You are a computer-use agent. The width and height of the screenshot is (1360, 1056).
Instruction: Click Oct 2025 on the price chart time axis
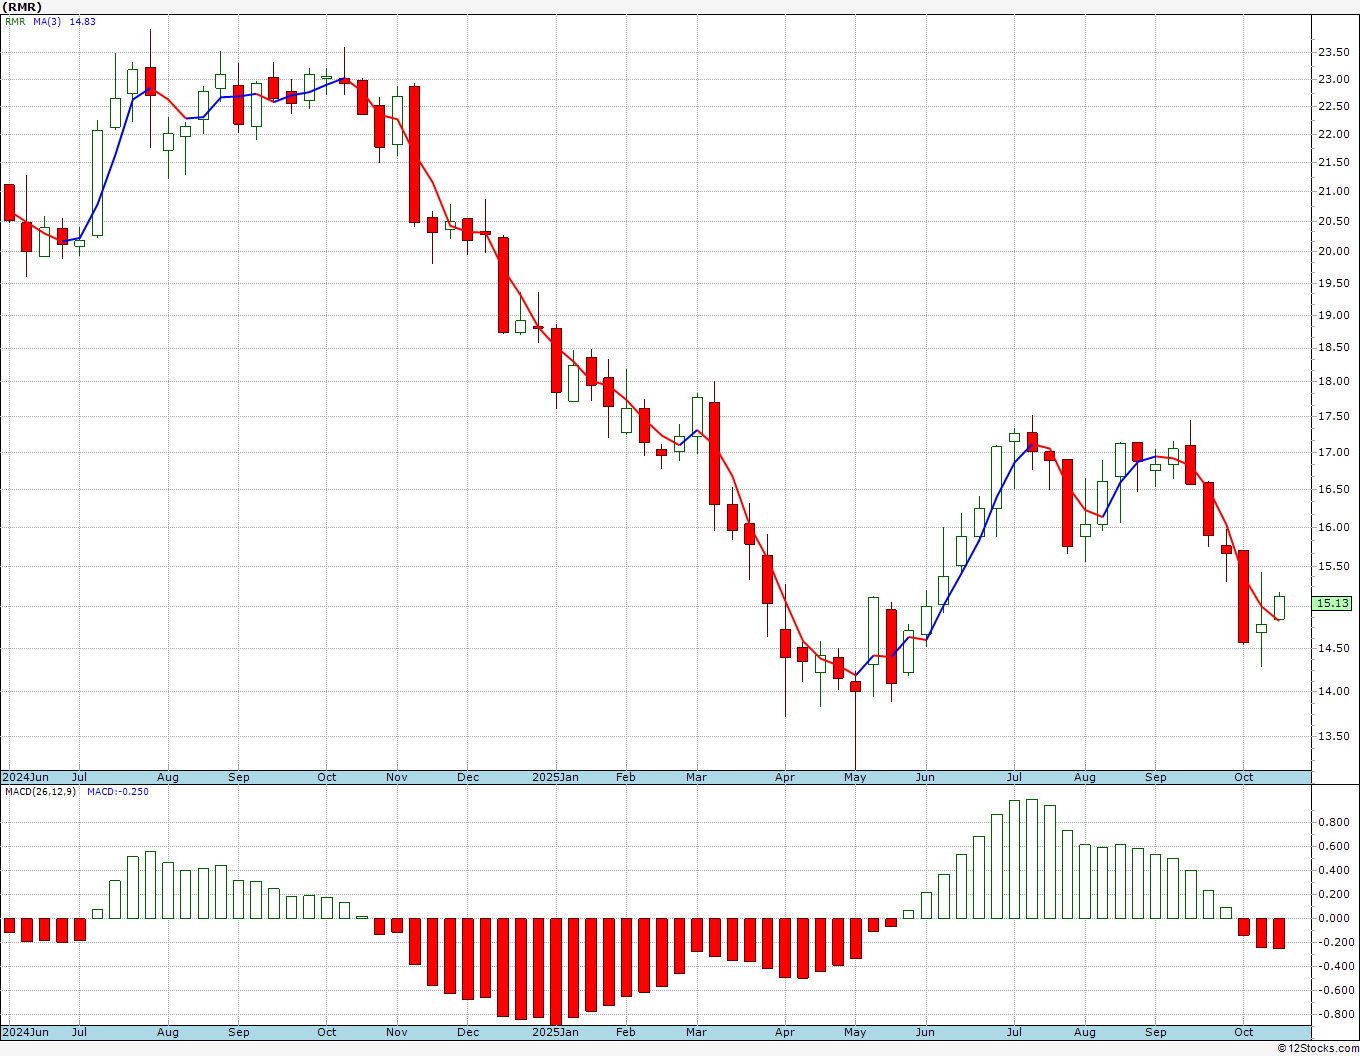coord(1244,777)
